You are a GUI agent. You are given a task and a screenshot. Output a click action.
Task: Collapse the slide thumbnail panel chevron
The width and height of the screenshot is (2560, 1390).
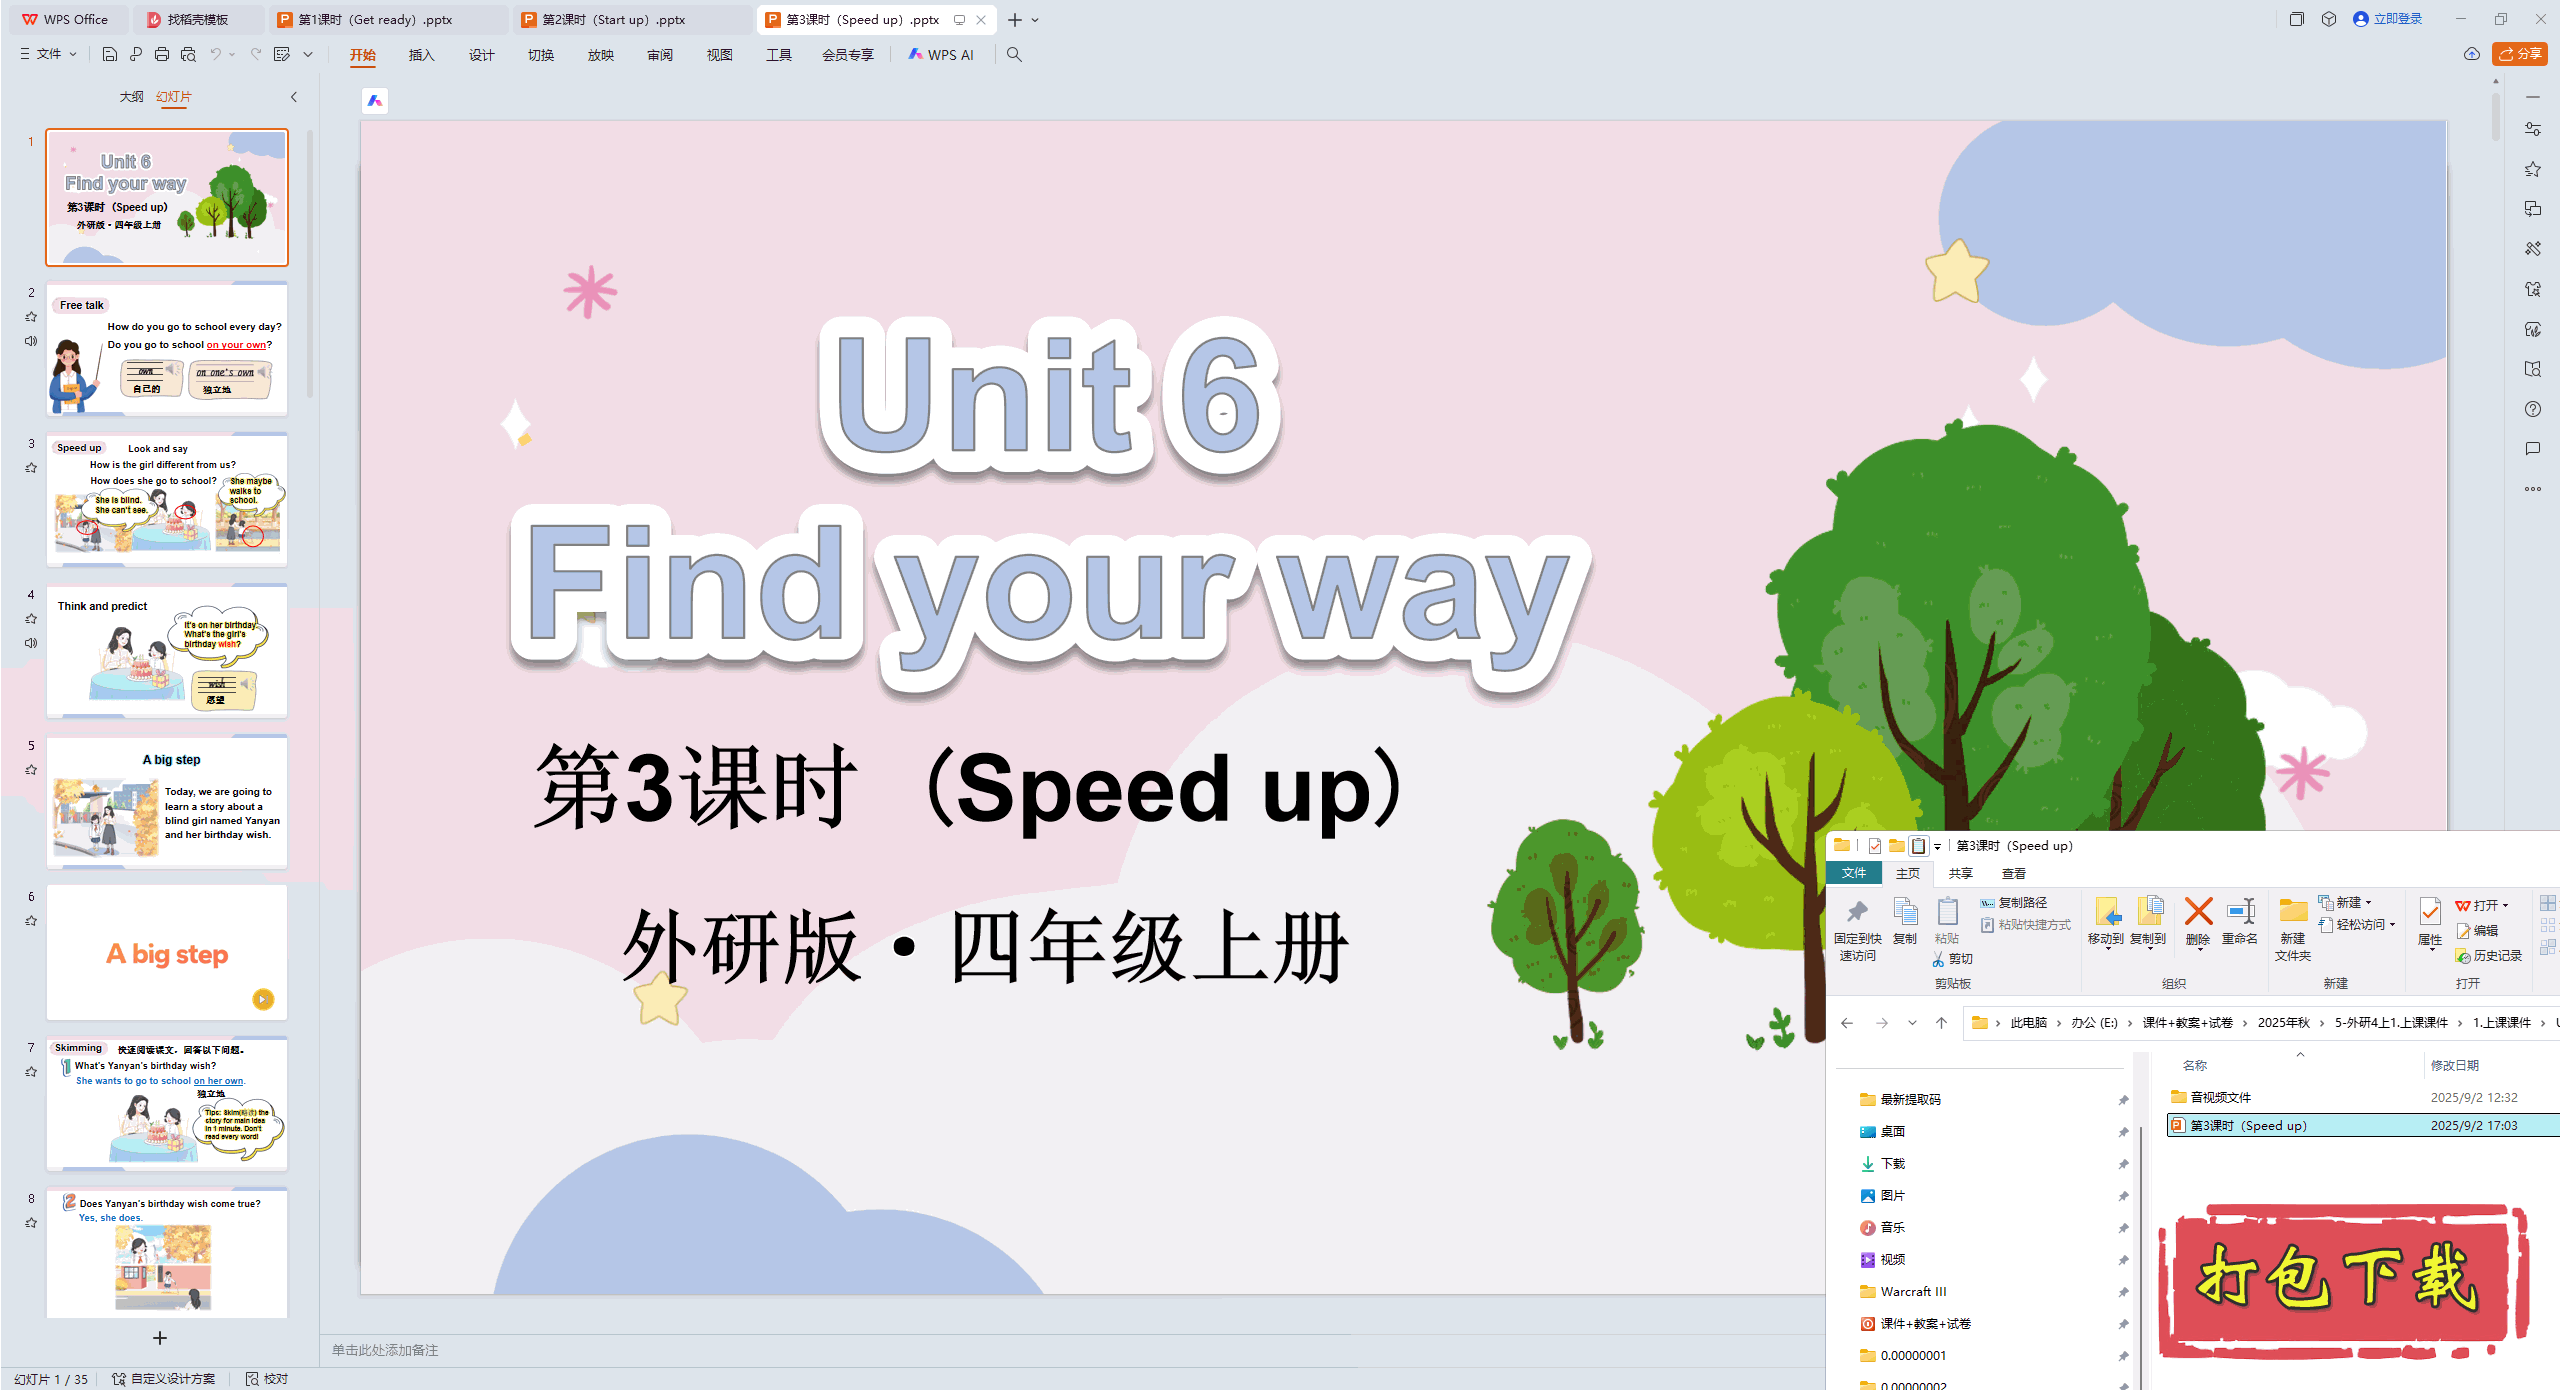point(294,97)
